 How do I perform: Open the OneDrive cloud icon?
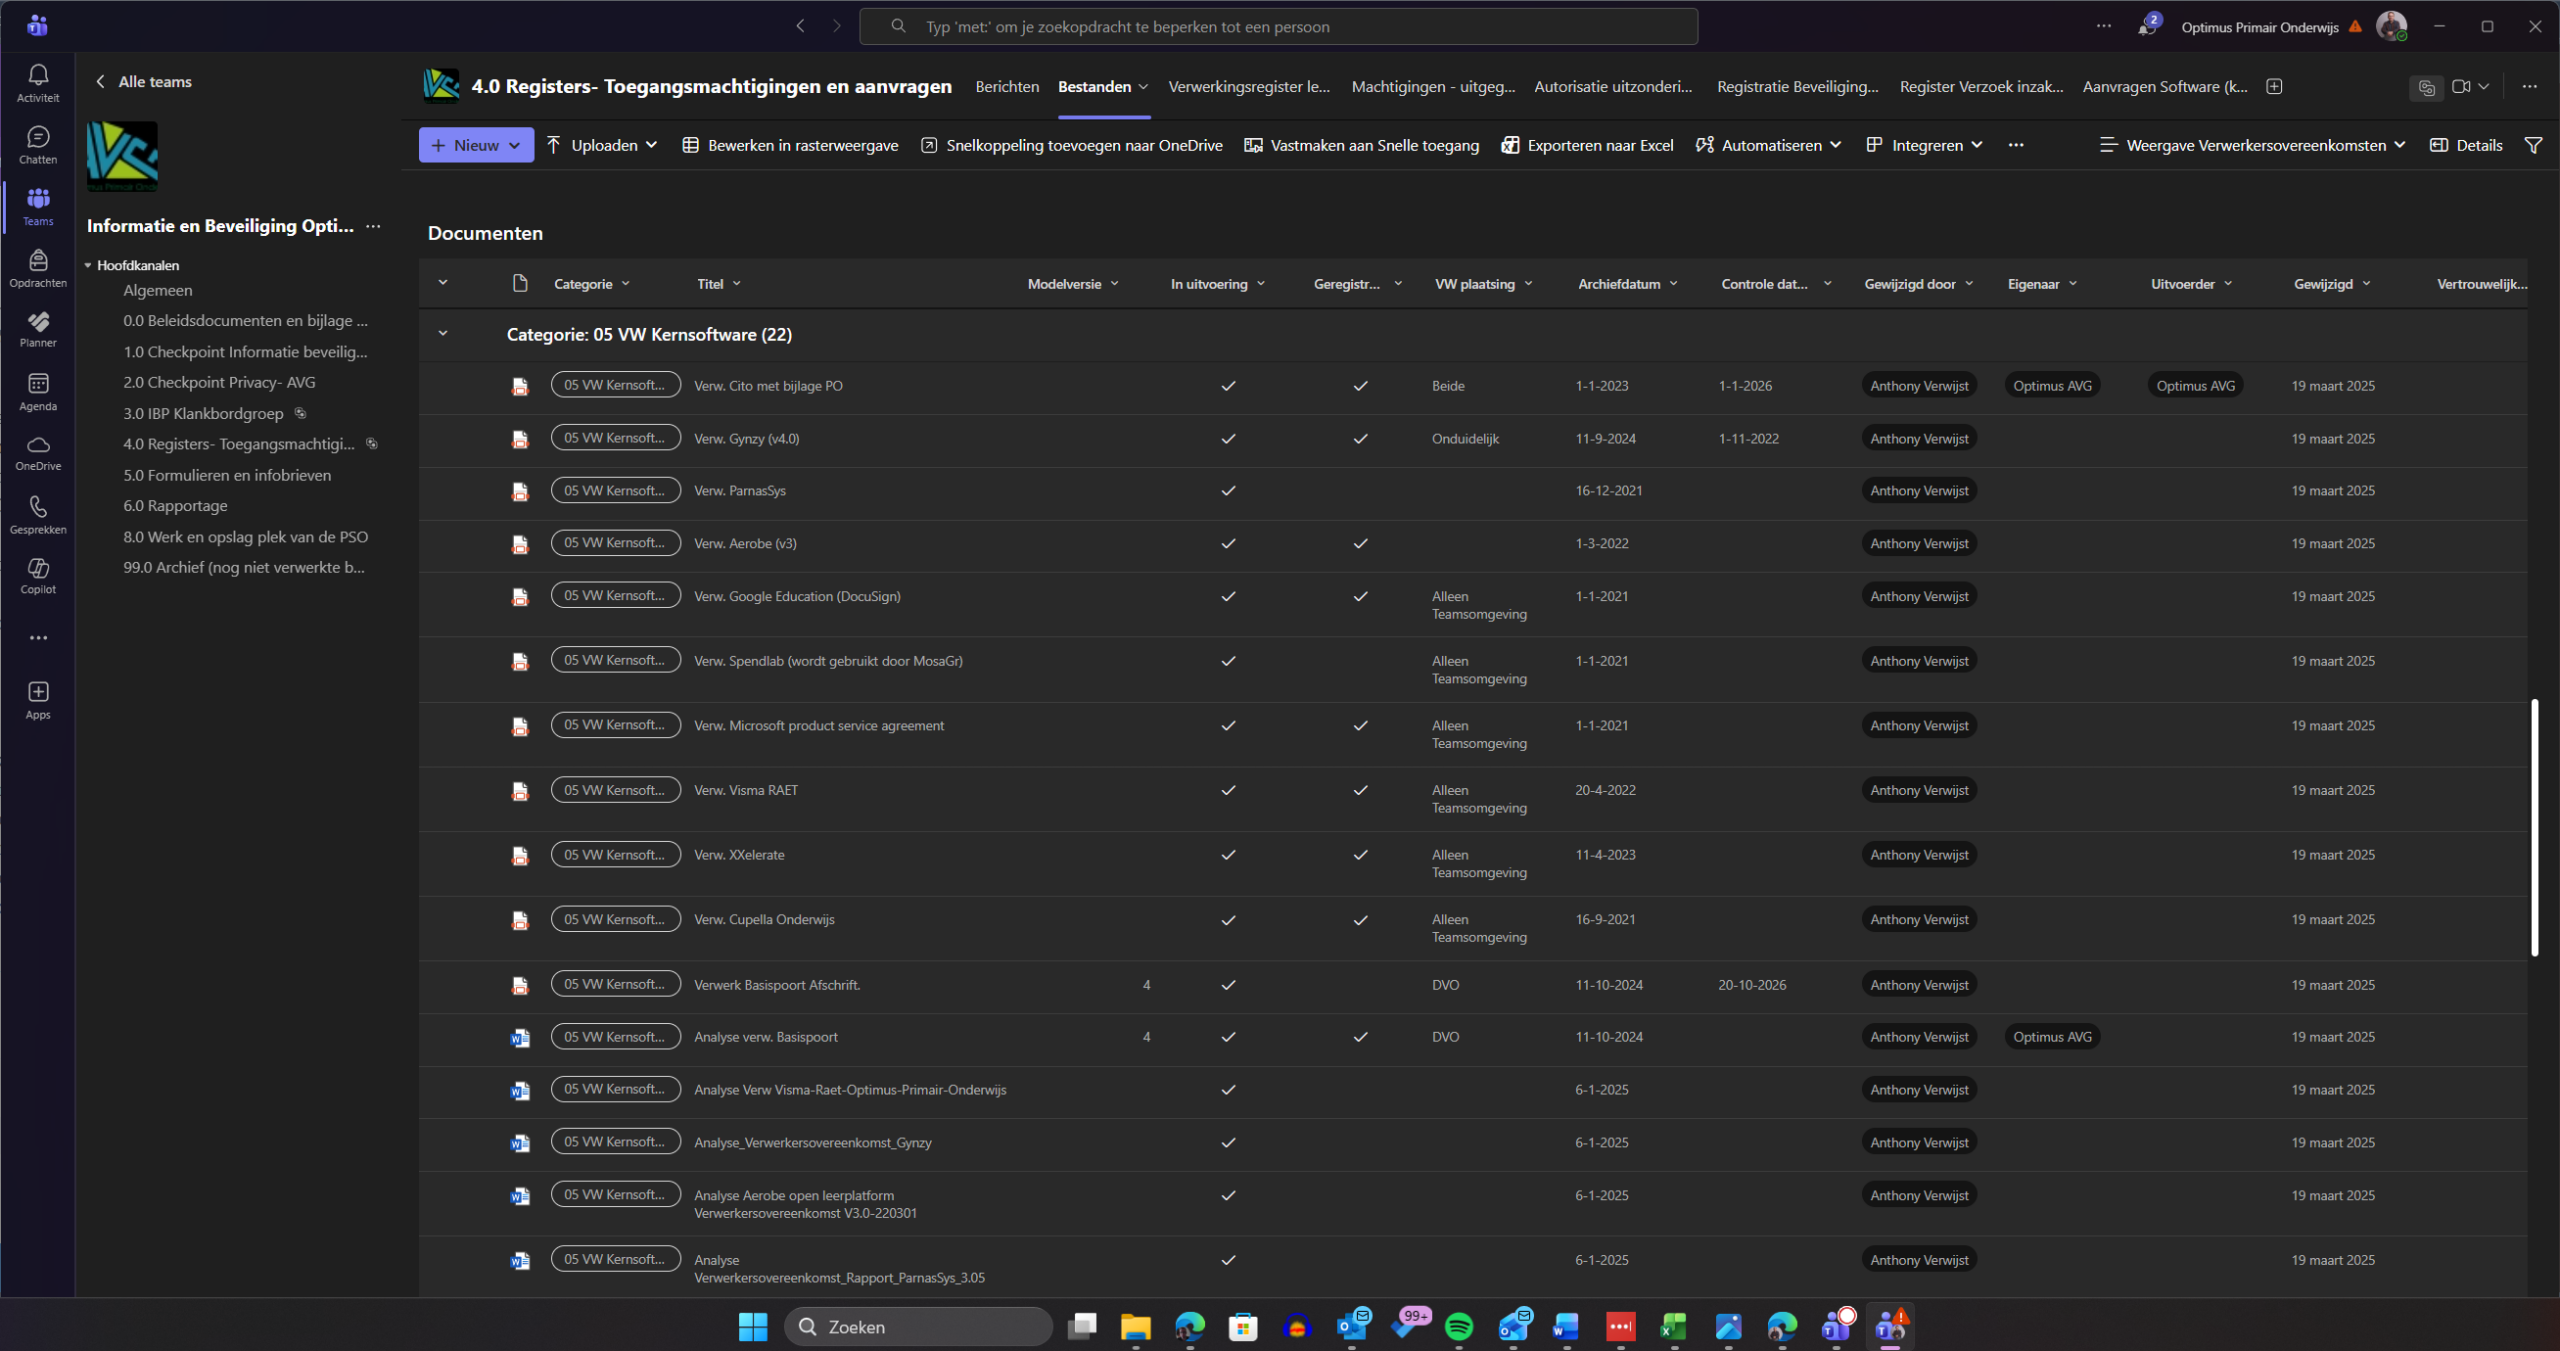38,452
